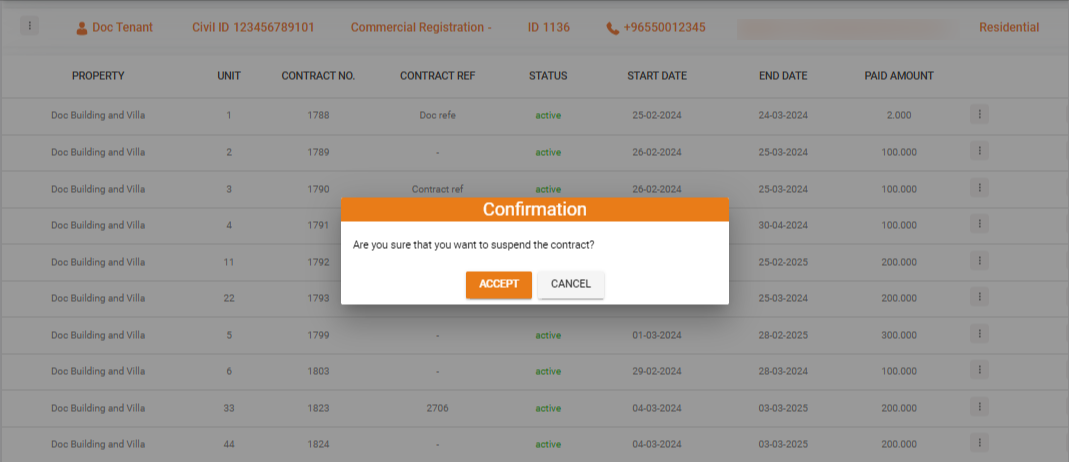Screen dimensions: 1069x462
Task: Click the STATUS column header
Action: click(548, 76)
